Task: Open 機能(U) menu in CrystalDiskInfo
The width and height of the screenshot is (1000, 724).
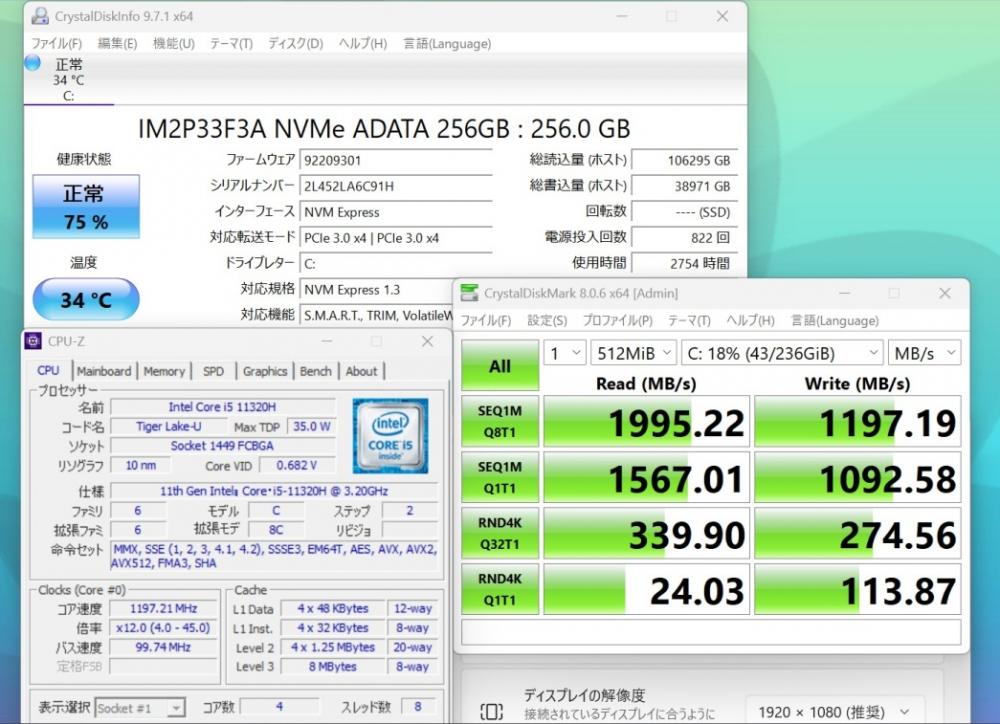Action: 173,43
